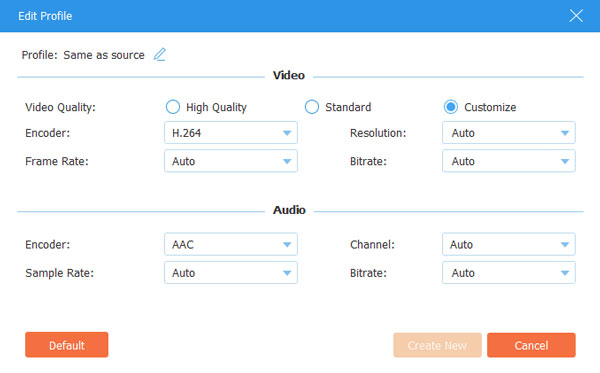Click the 'Video Quality:' label

tap(60, 108)
